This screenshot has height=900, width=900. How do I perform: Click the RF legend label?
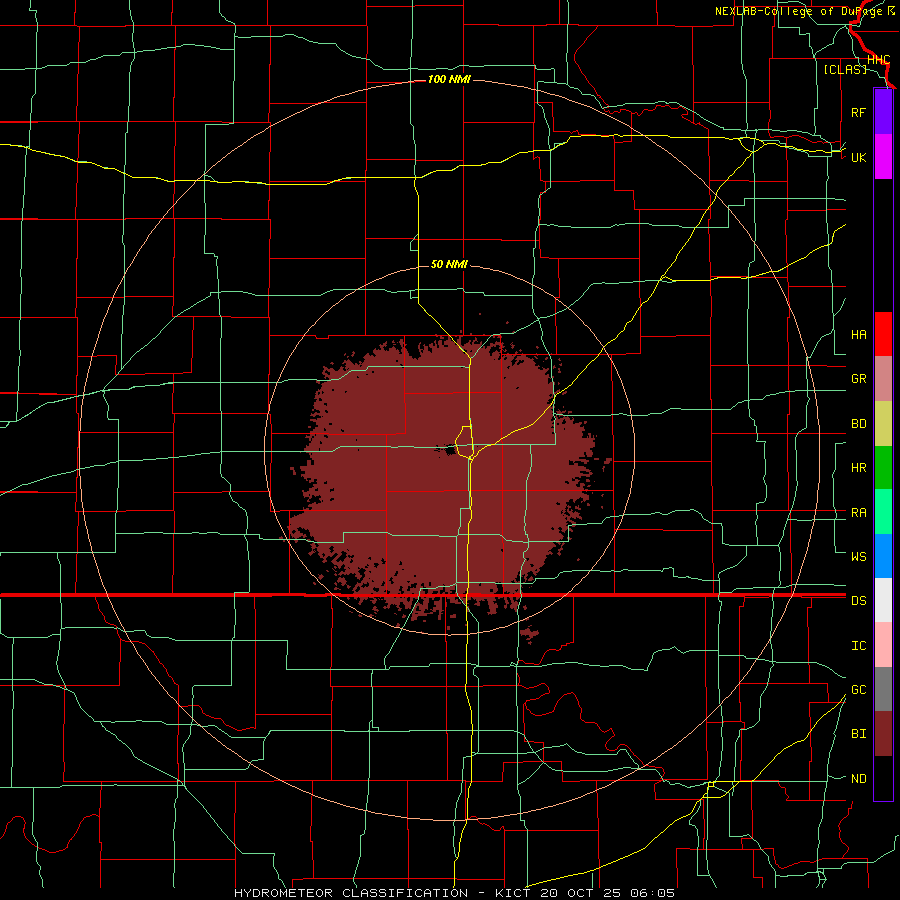tap(858, 112)
